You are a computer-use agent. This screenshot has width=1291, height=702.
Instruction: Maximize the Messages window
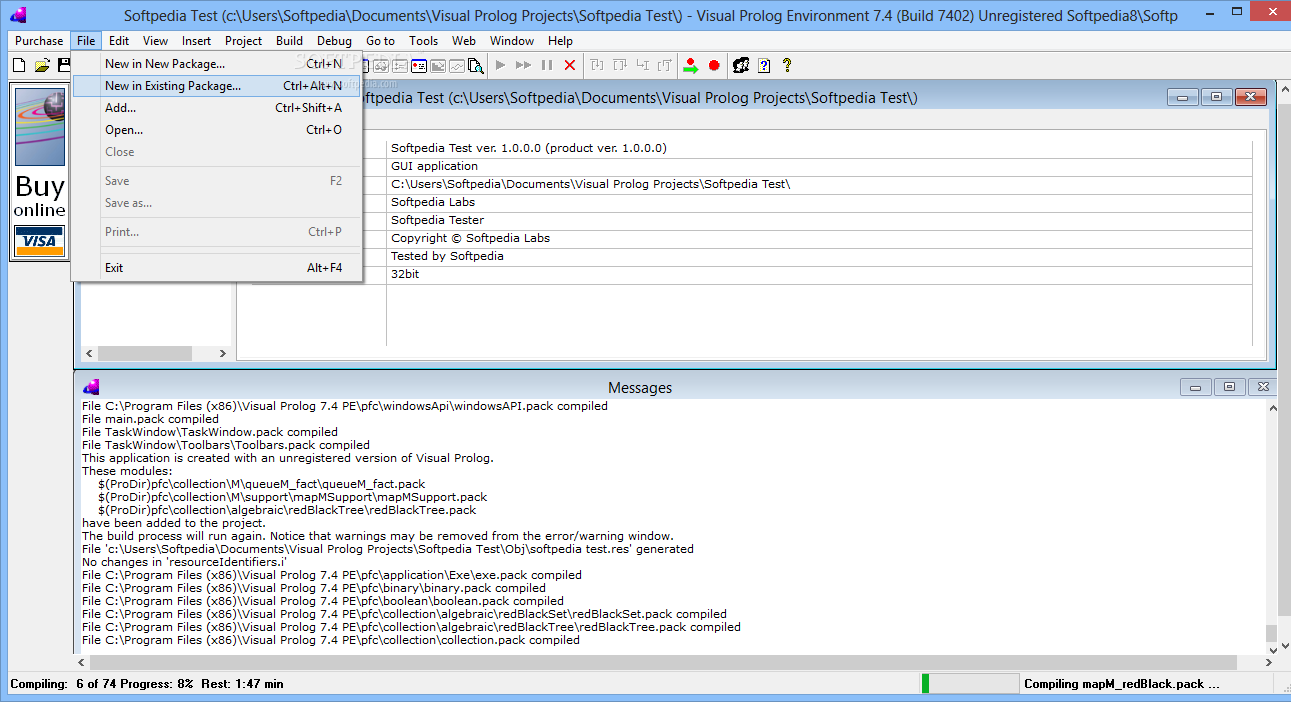tap(1229, 387)
